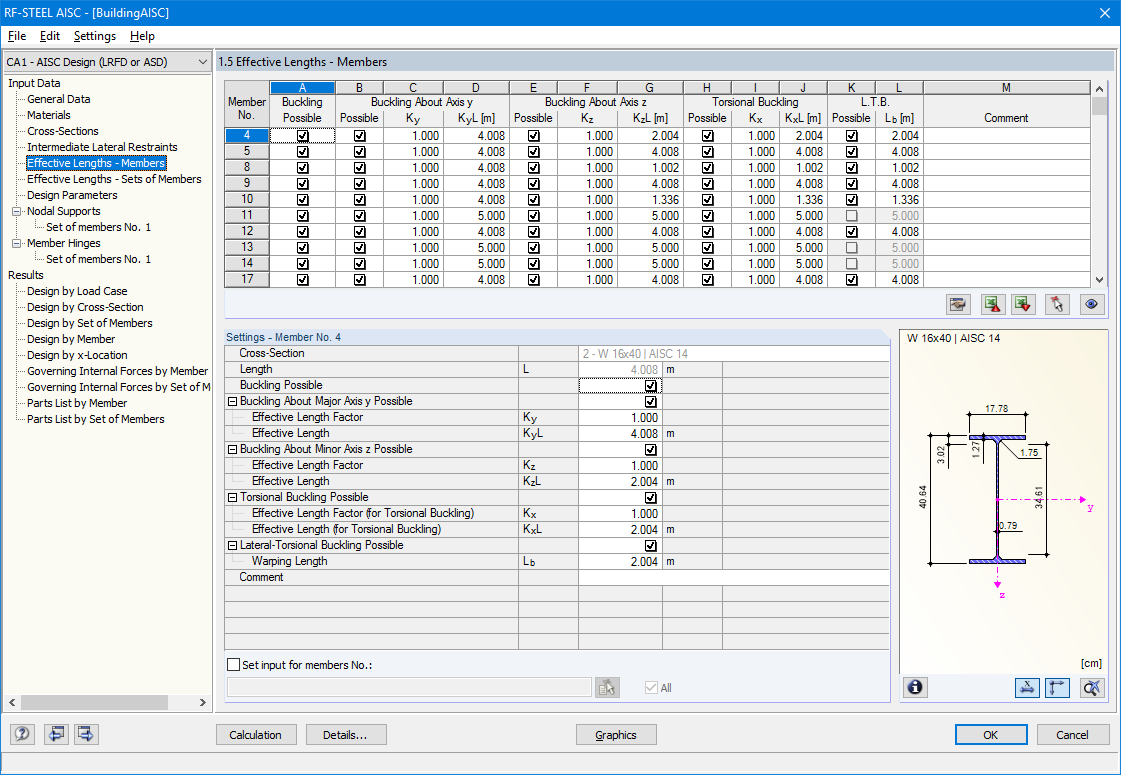
Task: Toggle Torsional Buckling Possible for member 8
Action: [707, 167]
